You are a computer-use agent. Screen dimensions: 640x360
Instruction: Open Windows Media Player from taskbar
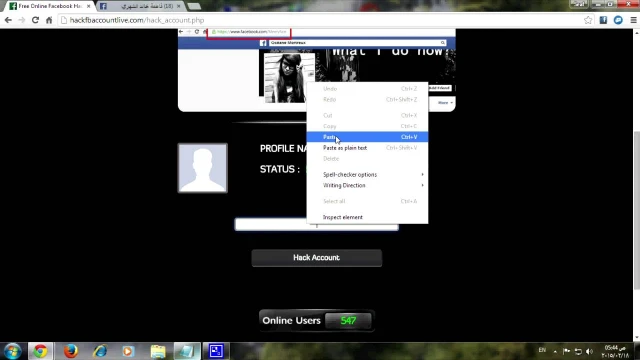[x=128, y=351]
